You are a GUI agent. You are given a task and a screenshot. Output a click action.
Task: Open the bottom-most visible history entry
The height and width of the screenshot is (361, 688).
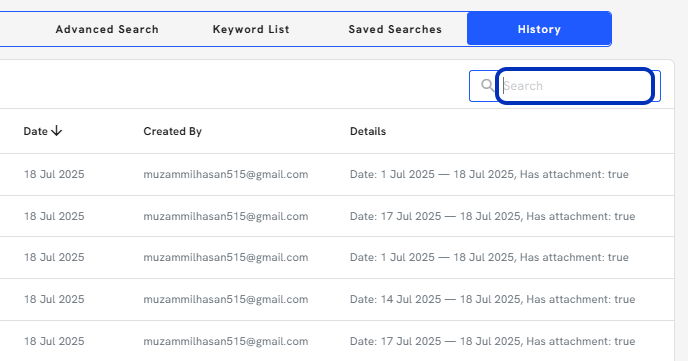pos(492,341)
